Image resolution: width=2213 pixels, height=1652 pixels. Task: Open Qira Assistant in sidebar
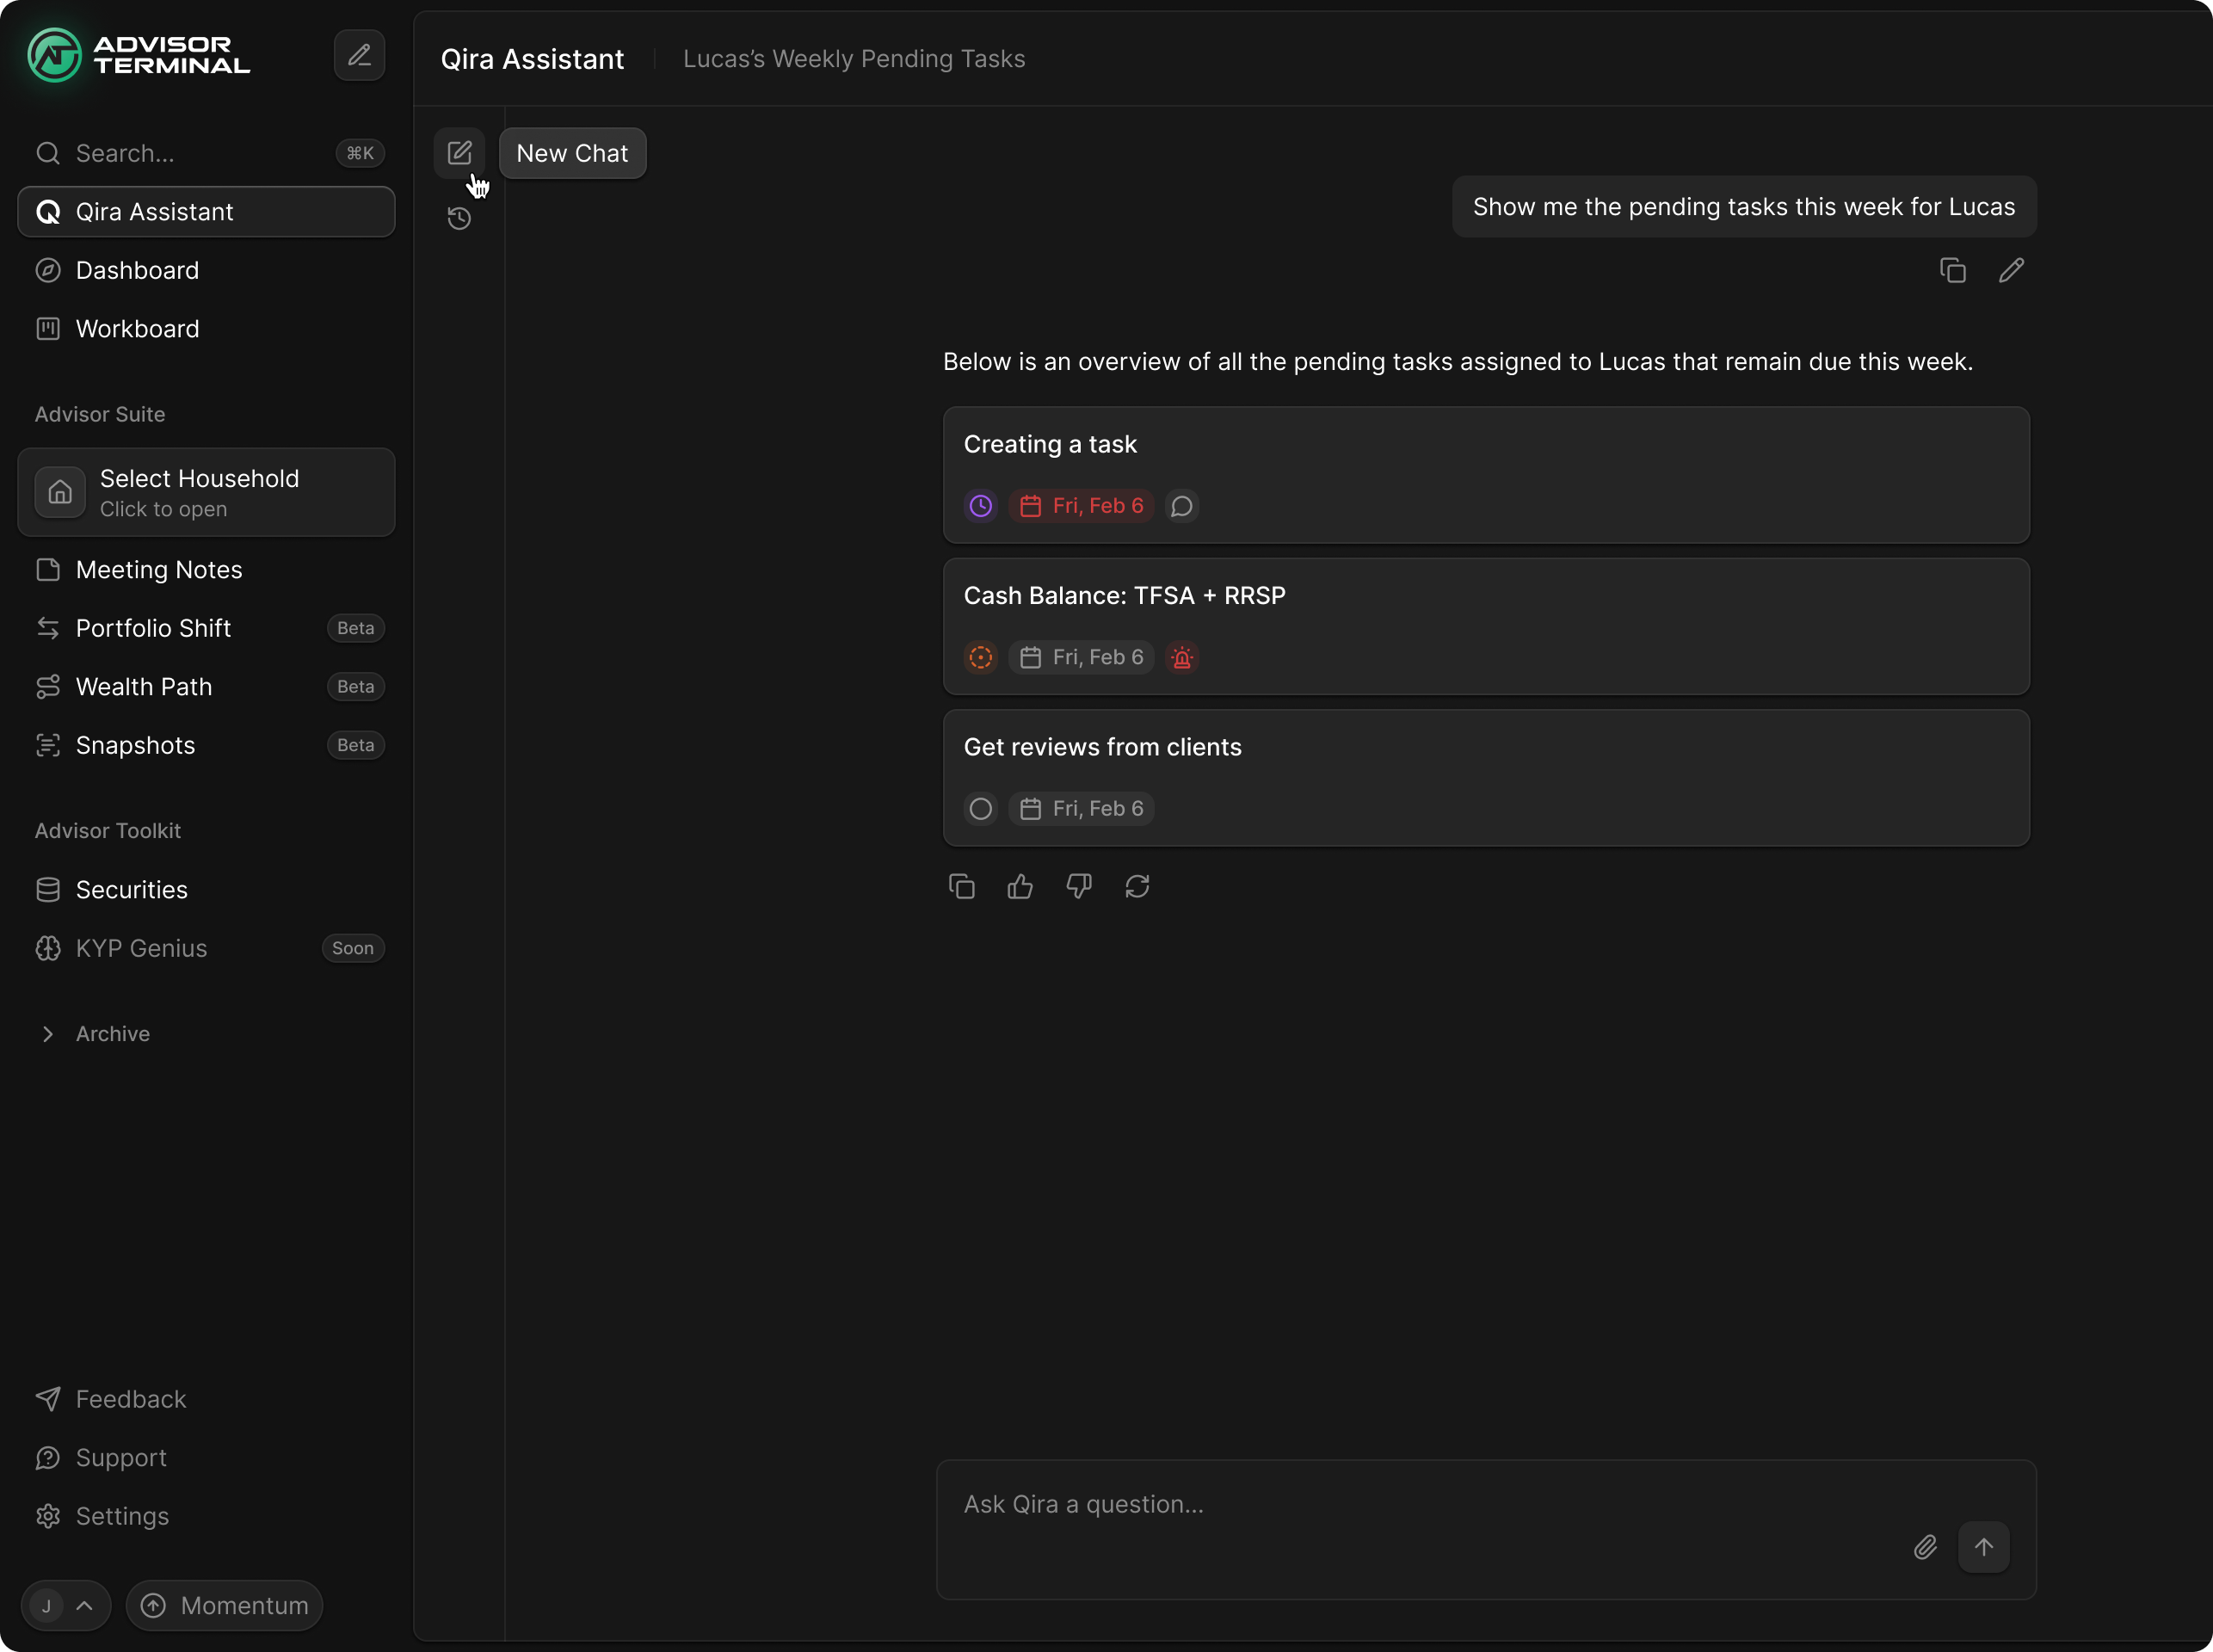point(206,211)
